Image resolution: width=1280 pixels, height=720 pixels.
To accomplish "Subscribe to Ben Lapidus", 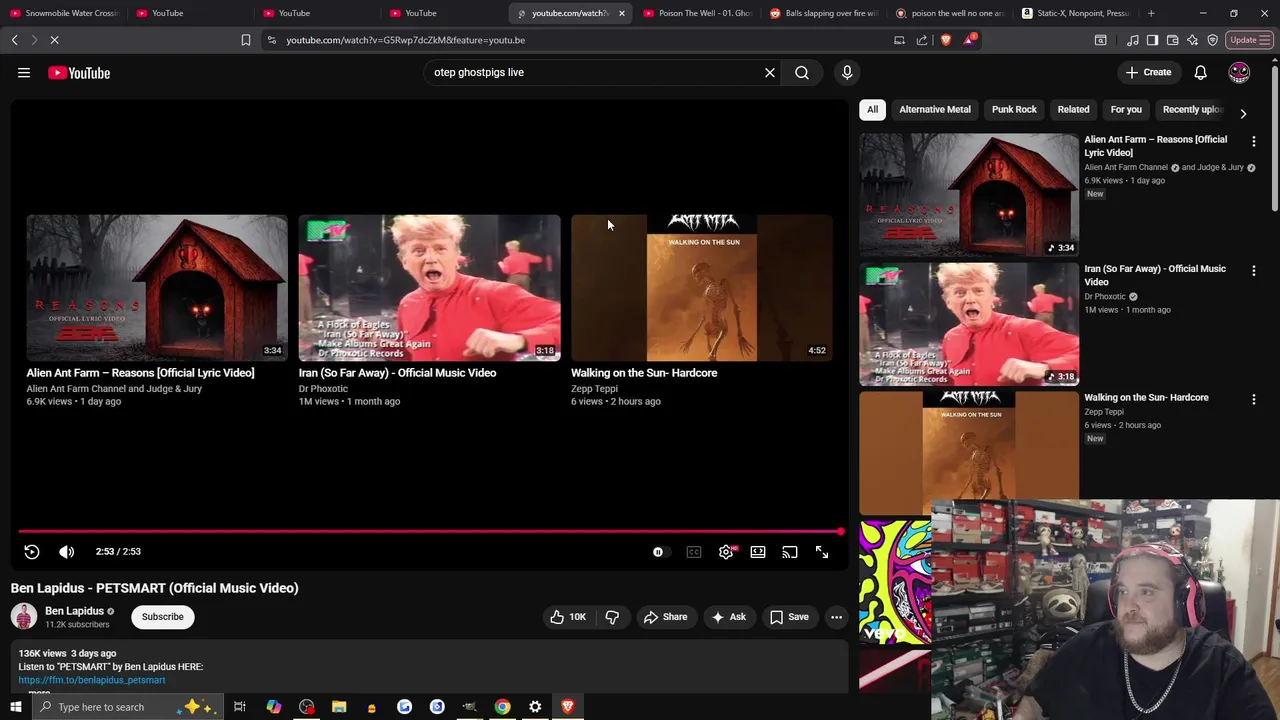I will [x=163, y=617].
